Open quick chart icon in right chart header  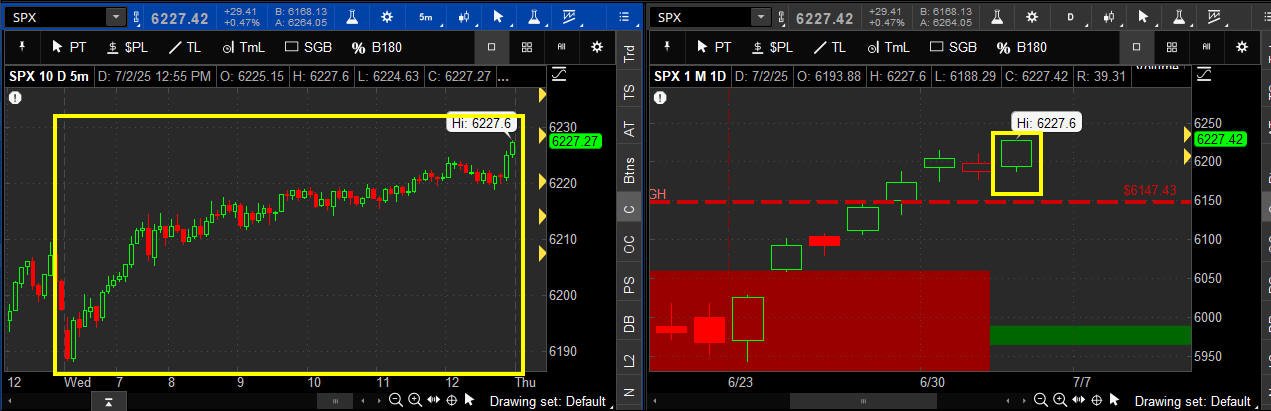tap(1213, 17)
